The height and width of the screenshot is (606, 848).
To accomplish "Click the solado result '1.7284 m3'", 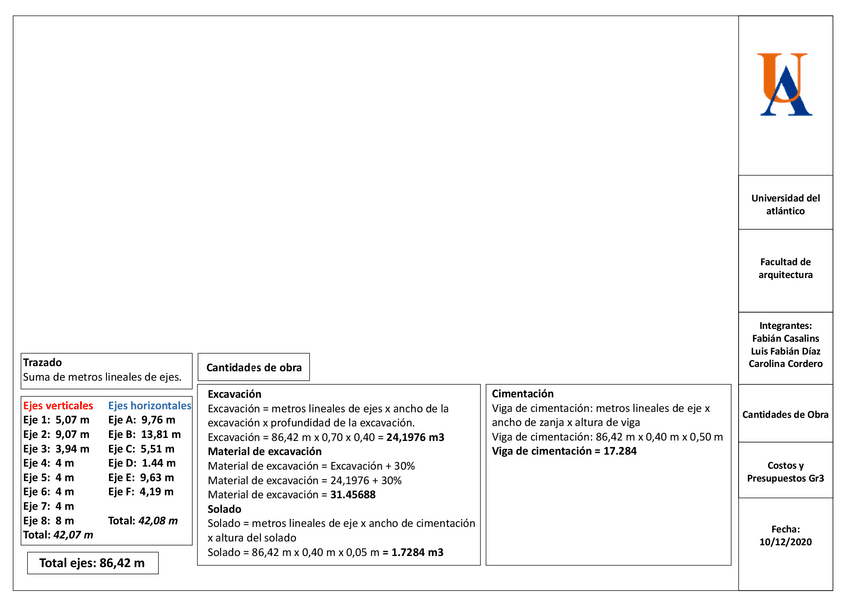I will [417, 552].
